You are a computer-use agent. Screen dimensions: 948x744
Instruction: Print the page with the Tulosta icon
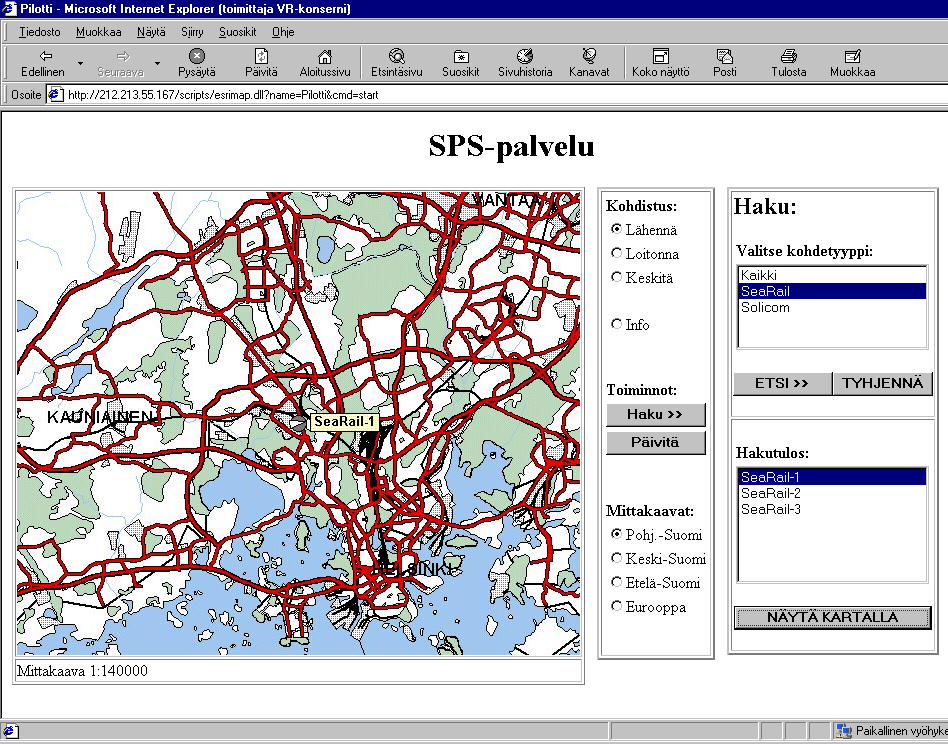coord(788,56)
